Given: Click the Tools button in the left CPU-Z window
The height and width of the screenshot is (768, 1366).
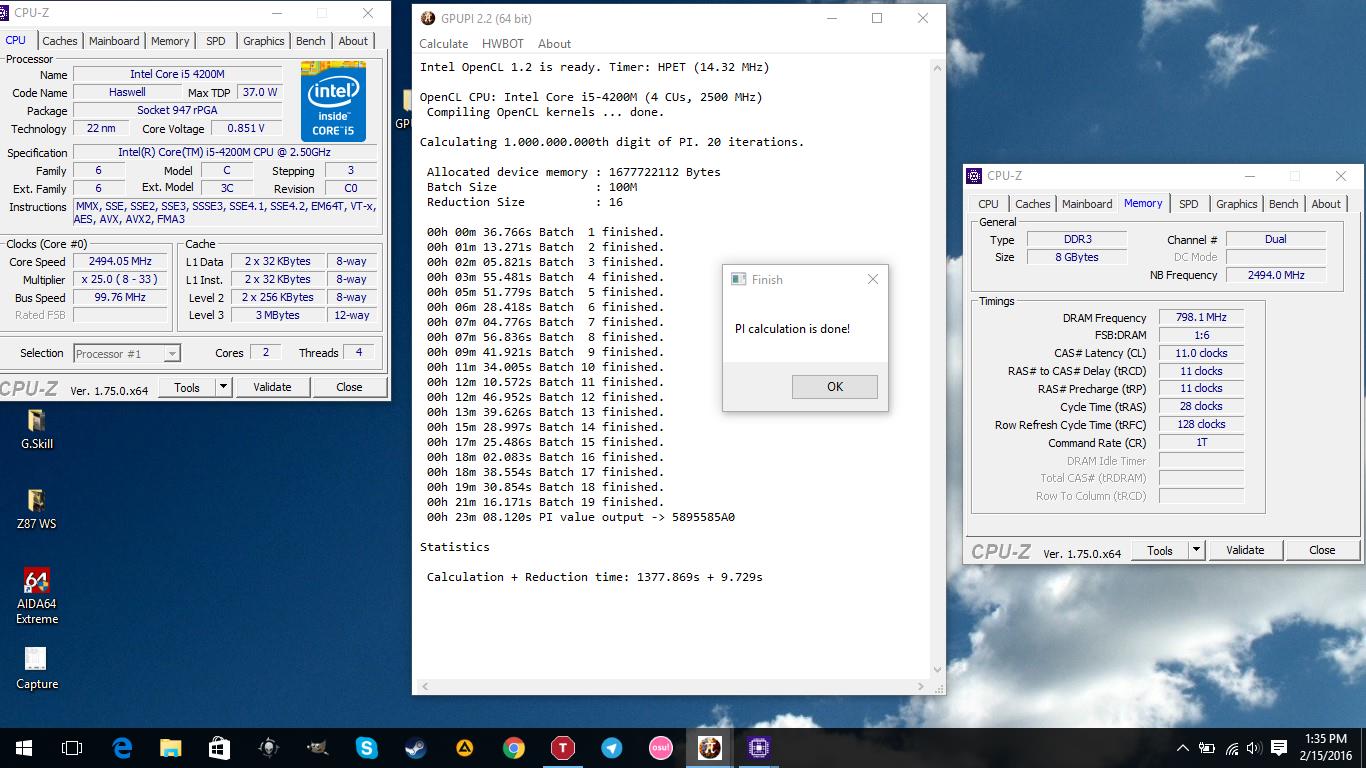Looking at the screenshot, I should (187, 387).
